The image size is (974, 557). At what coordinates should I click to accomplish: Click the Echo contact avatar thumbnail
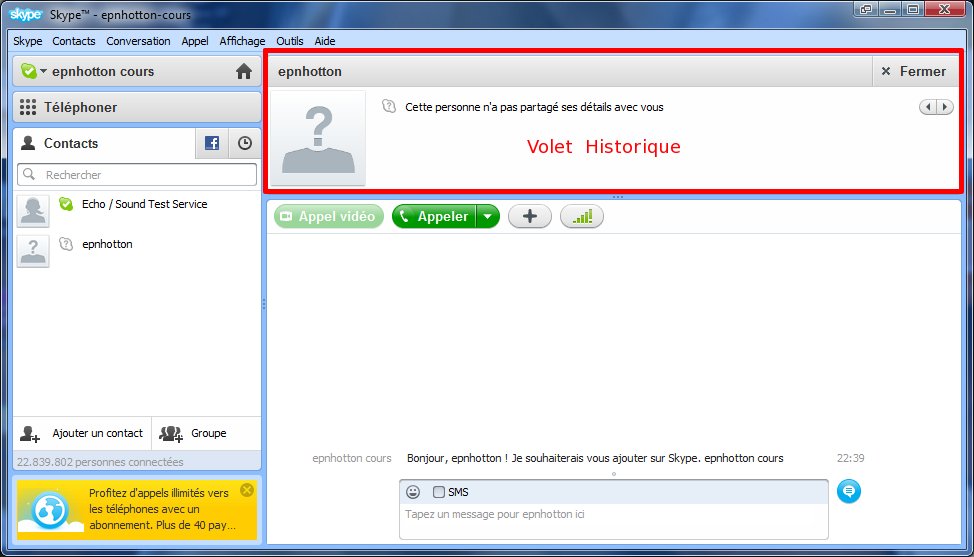(x=33, y=211)
